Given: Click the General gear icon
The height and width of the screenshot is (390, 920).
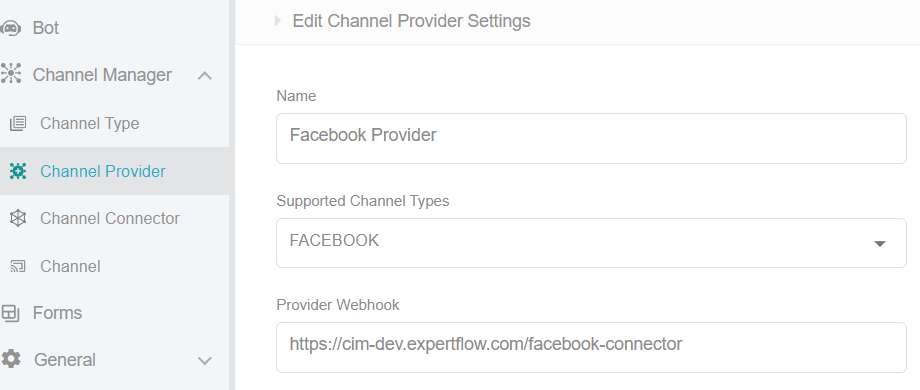Looking at the screenshot, I should click(11, 359).
